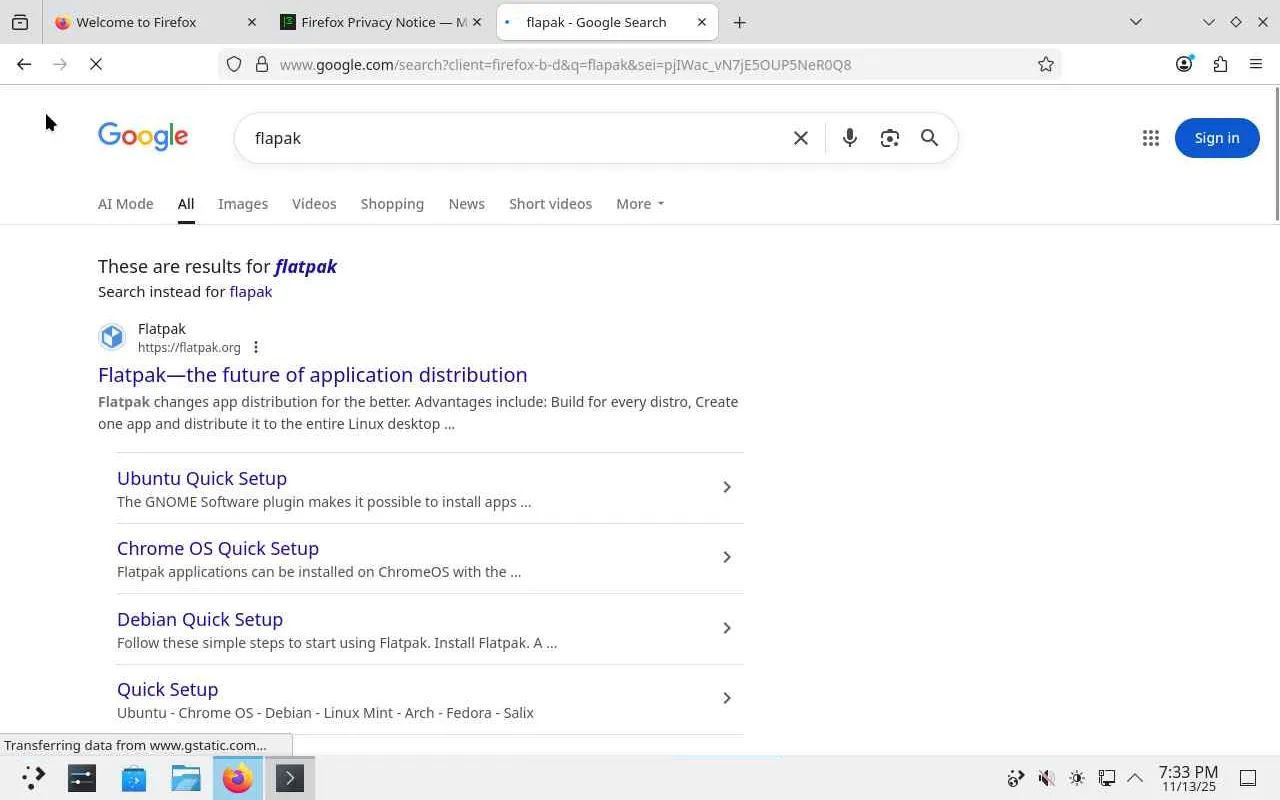Bookmark this page with the star
Viewport: 1280px width, 800px height.
[1046, 64]
